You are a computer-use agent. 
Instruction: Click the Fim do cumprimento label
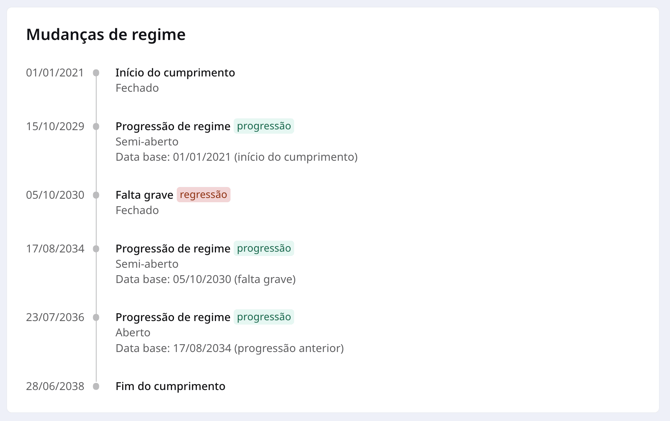point(170,386)
